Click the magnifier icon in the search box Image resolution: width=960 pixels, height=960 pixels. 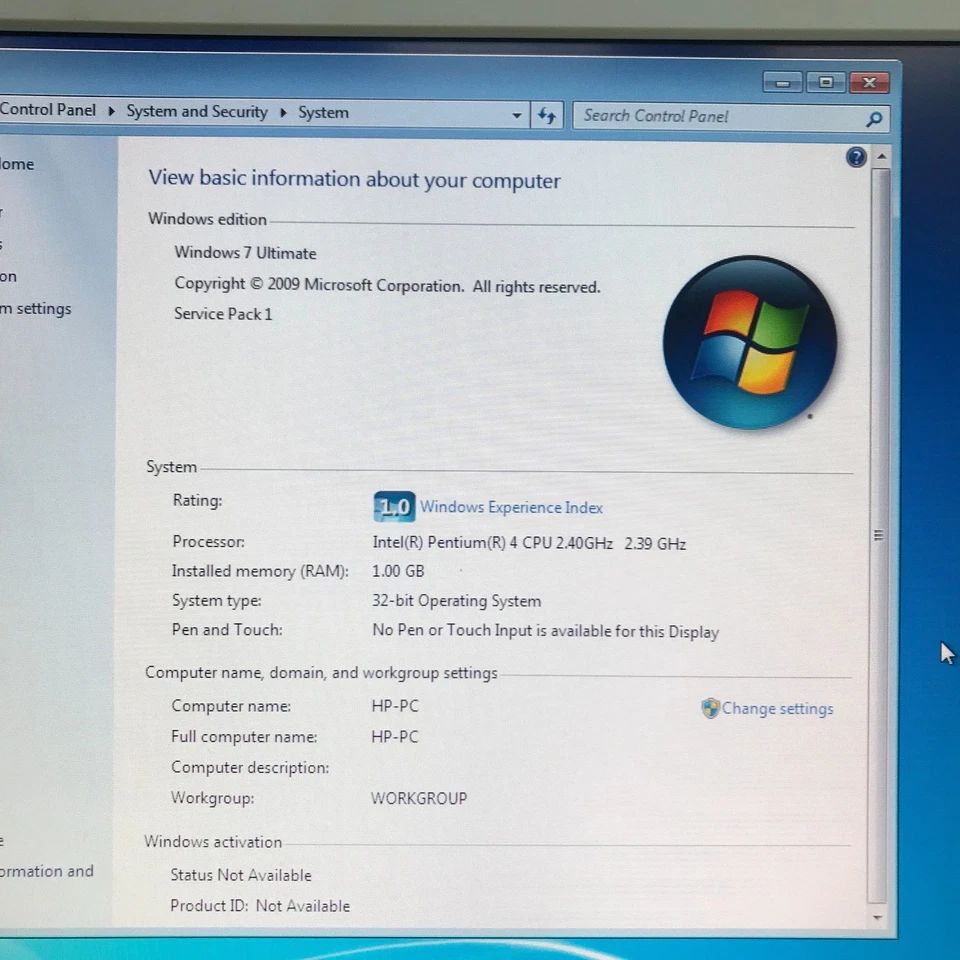tap(875, 118)
